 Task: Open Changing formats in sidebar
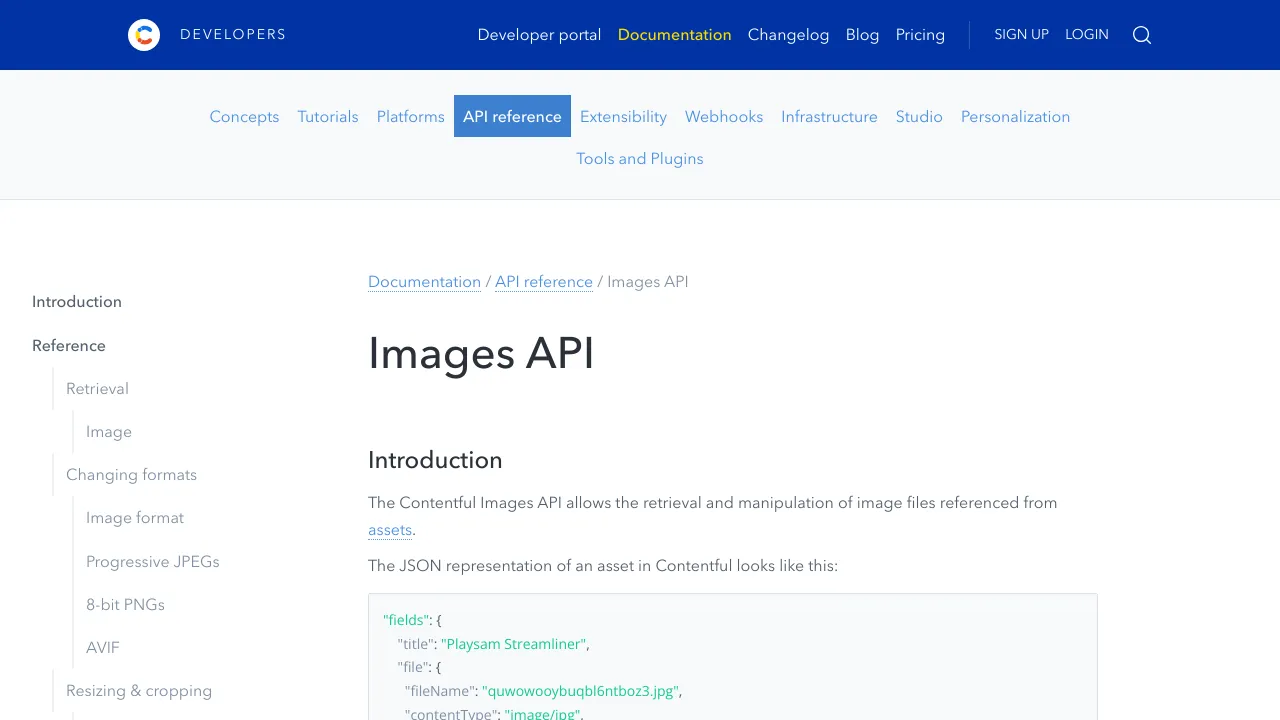131,475
